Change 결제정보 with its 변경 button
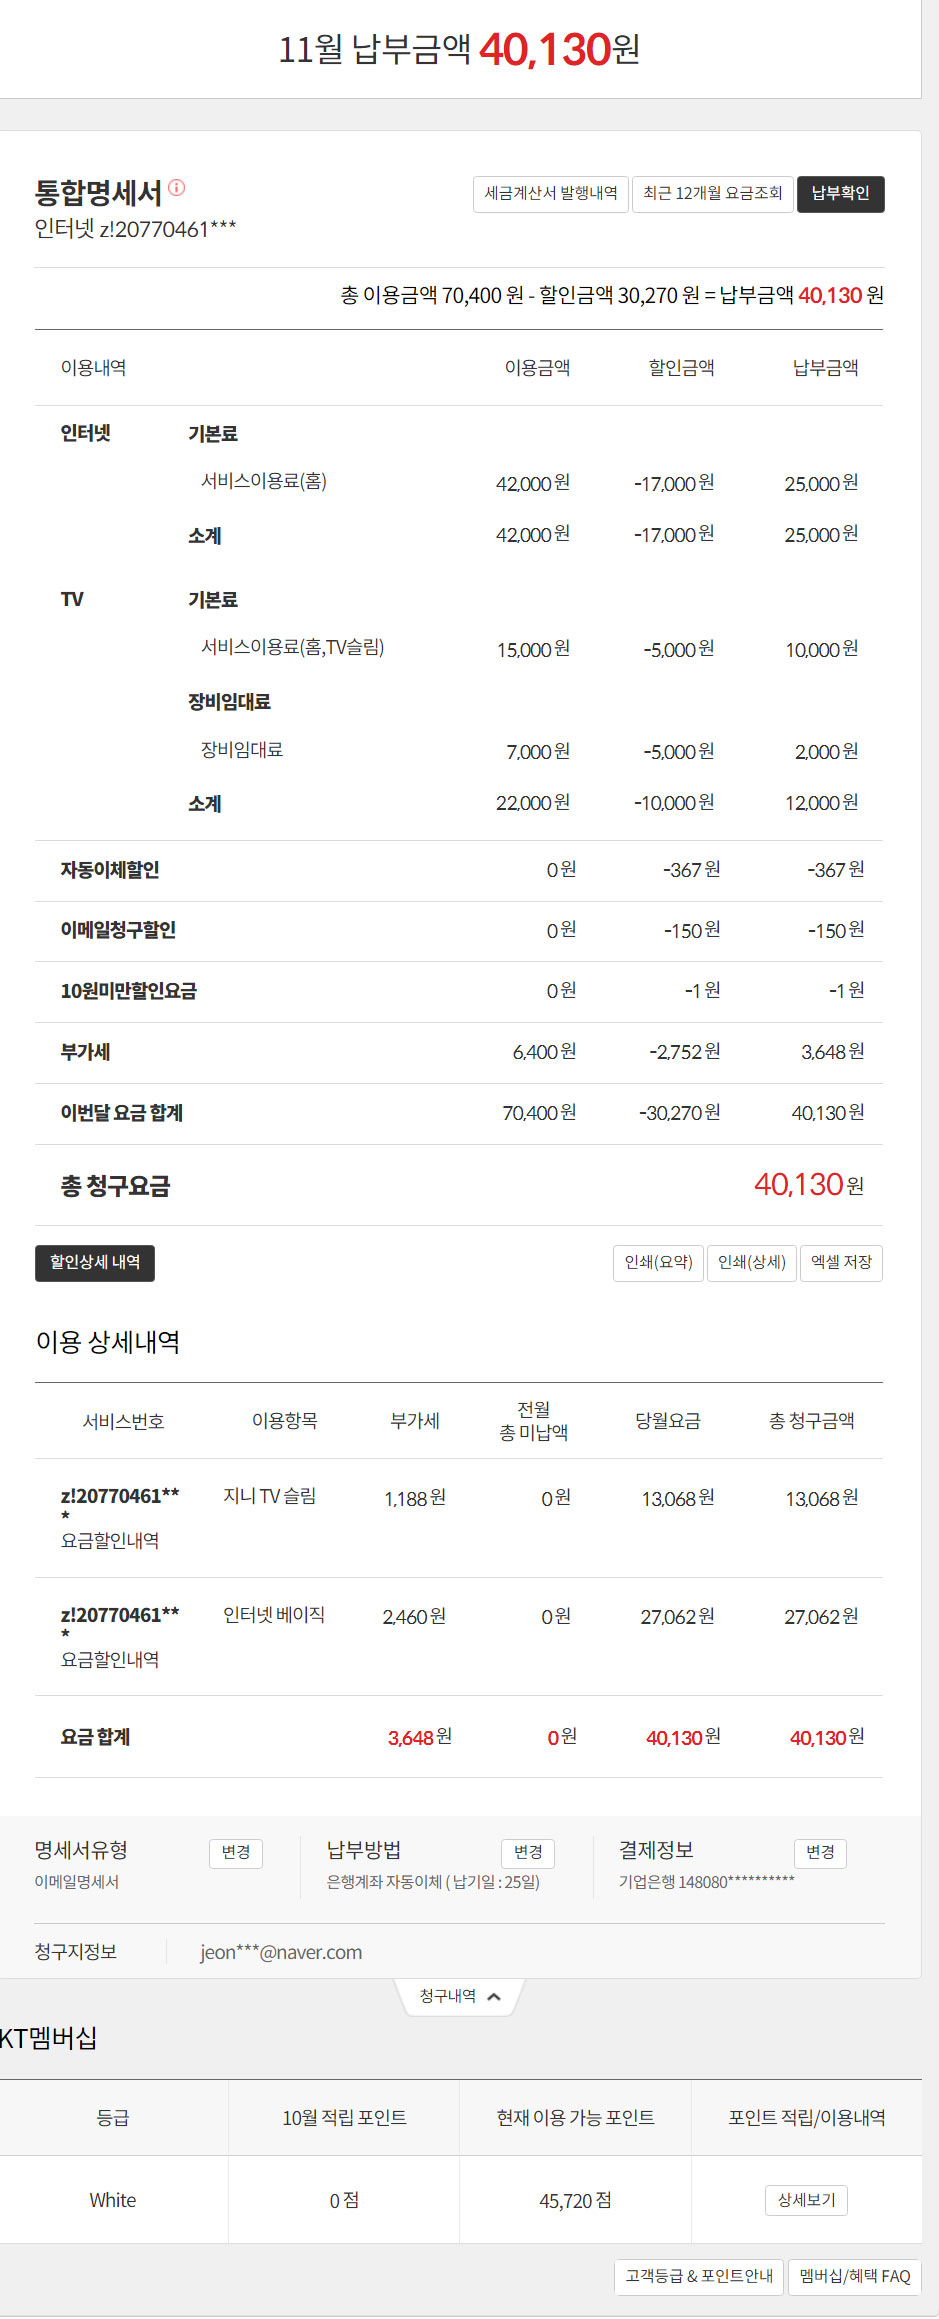Screen dimensions: 939x2319 pyautogui.click(x=820, y=1853)
